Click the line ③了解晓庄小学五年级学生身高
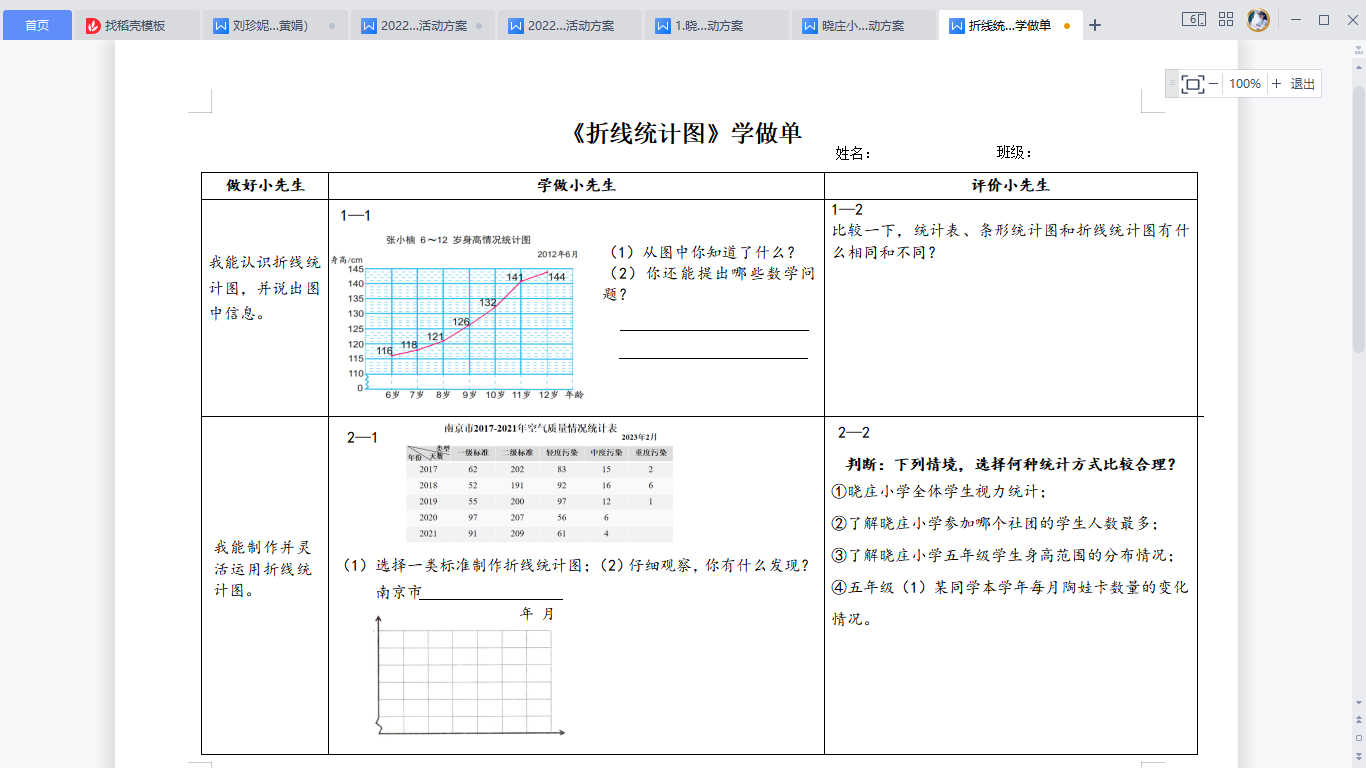The height and width of the screenshot is (768, 1366). coord(1003,555)
